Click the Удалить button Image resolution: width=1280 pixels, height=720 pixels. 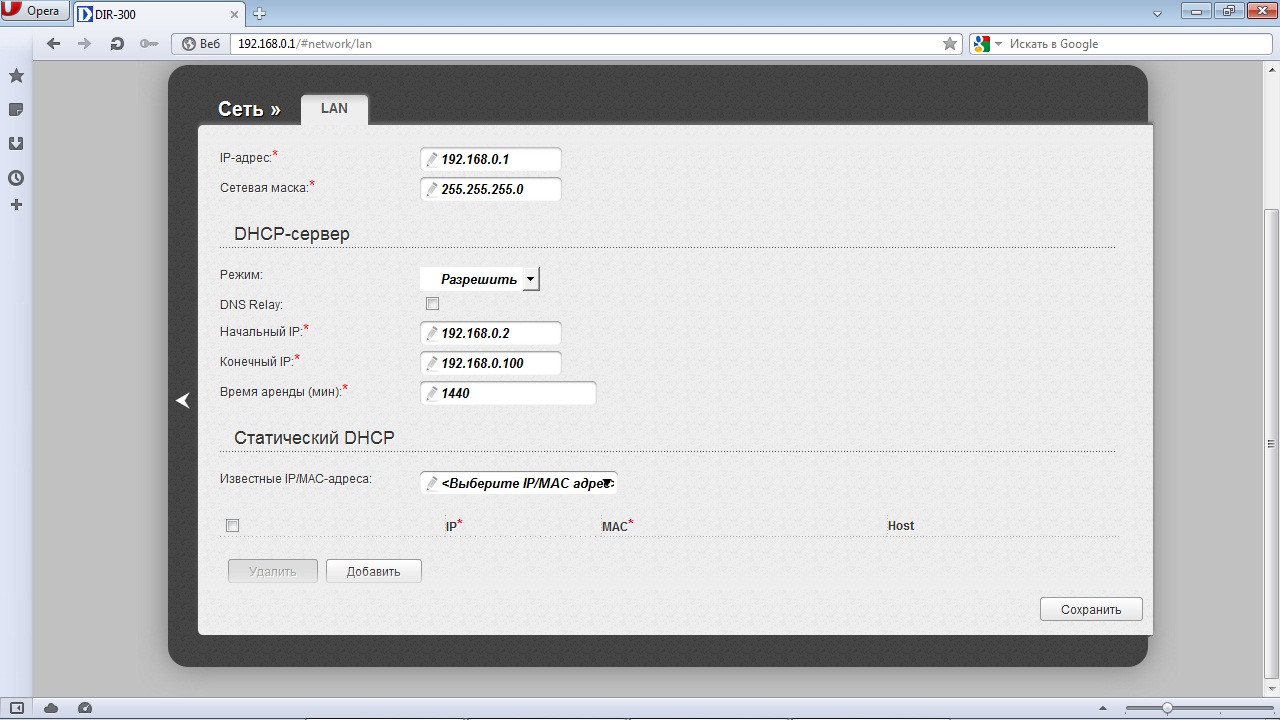(273, 571)
